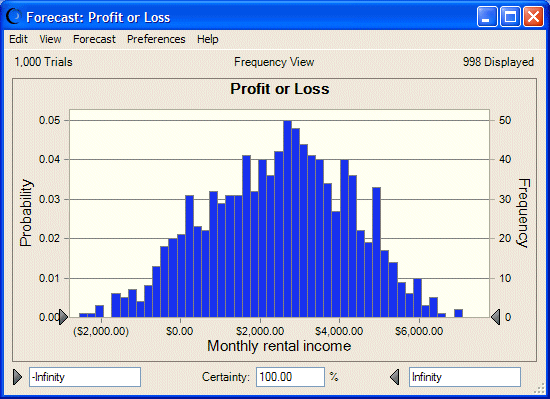Click the $4,000.00 axis label
Screen dimensions: 550x399
339,331
